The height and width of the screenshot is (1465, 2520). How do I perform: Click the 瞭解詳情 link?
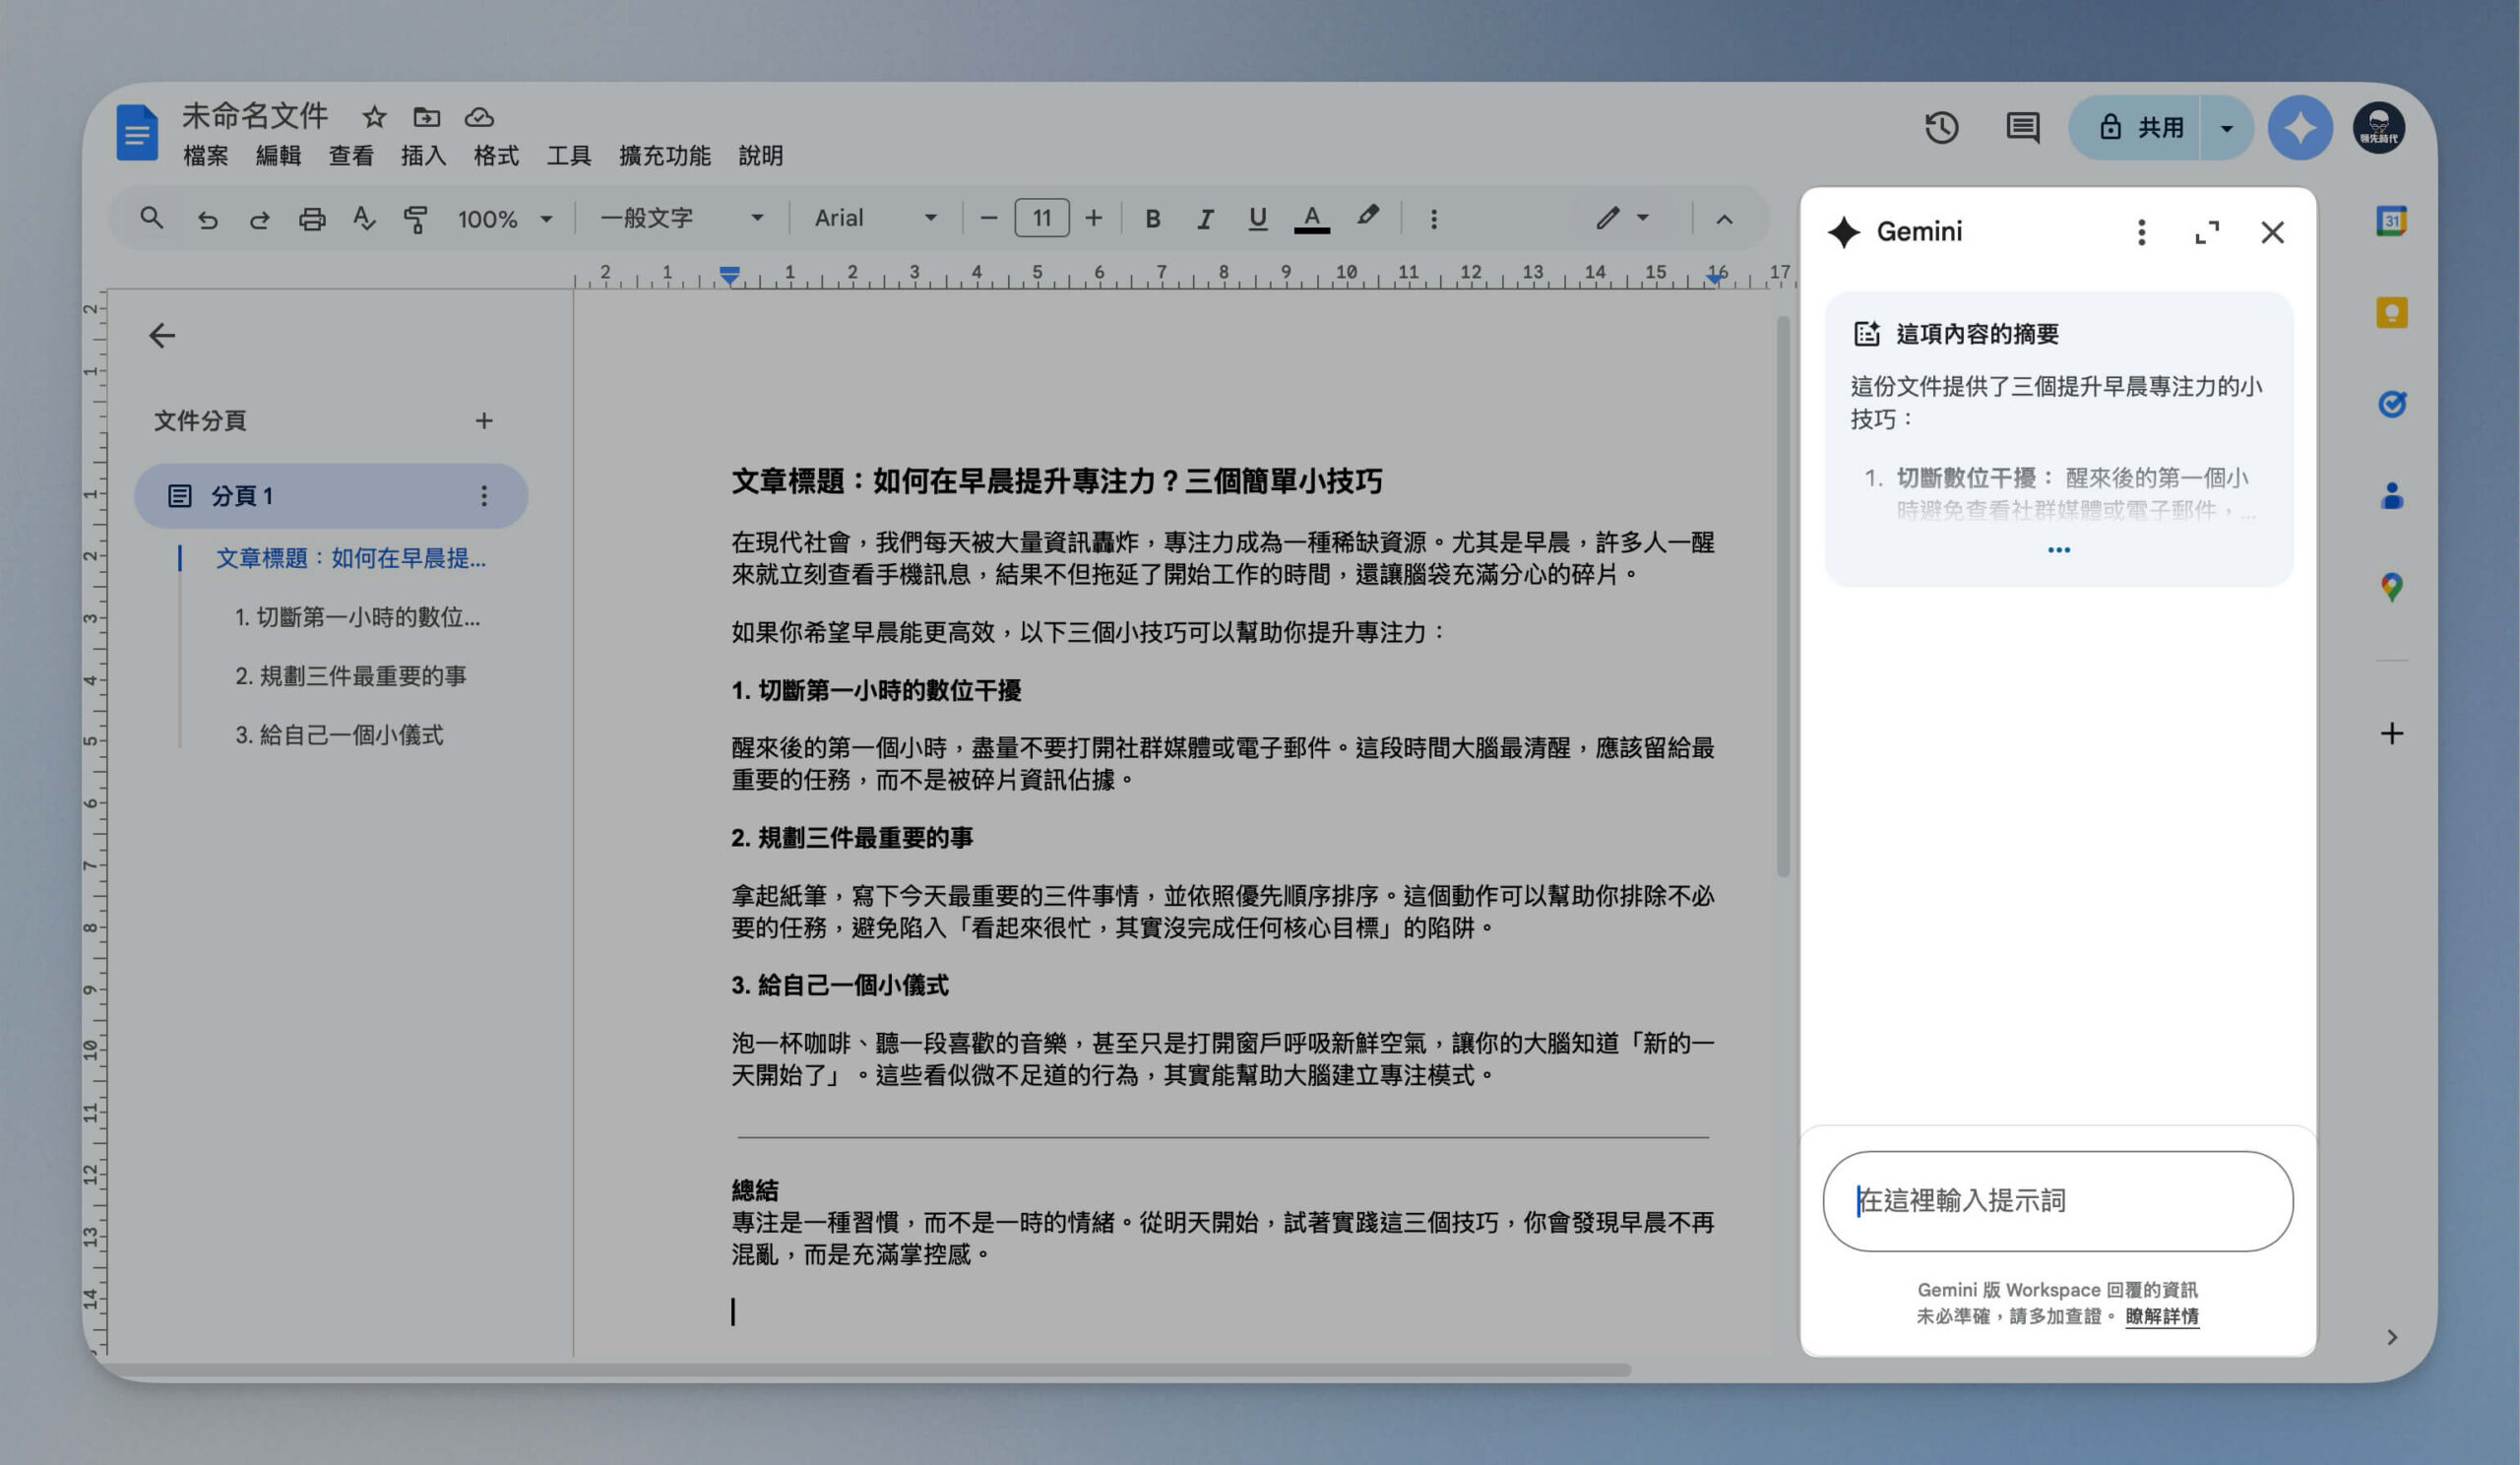pos(2162,1316)
